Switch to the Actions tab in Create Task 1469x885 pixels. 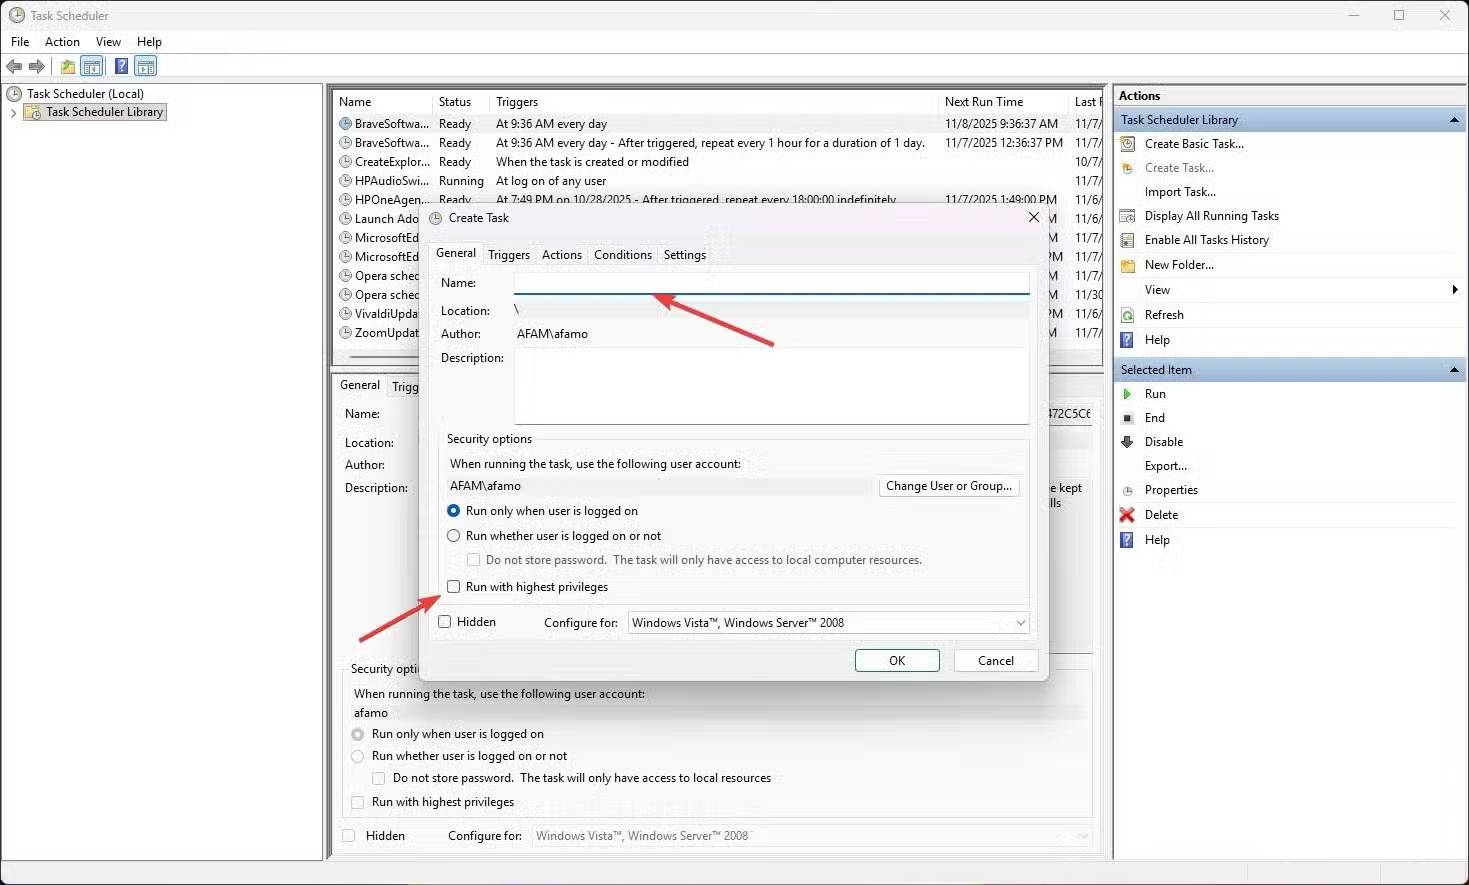pos(562,255)
